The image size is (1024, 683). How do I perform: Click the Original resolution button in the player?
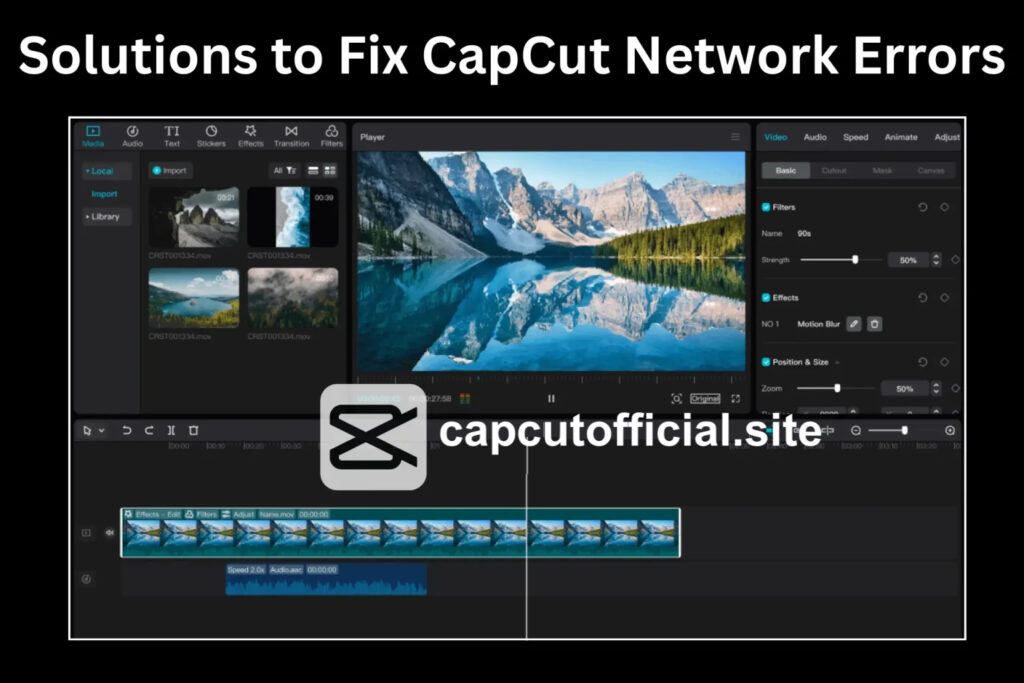[704, 398]
